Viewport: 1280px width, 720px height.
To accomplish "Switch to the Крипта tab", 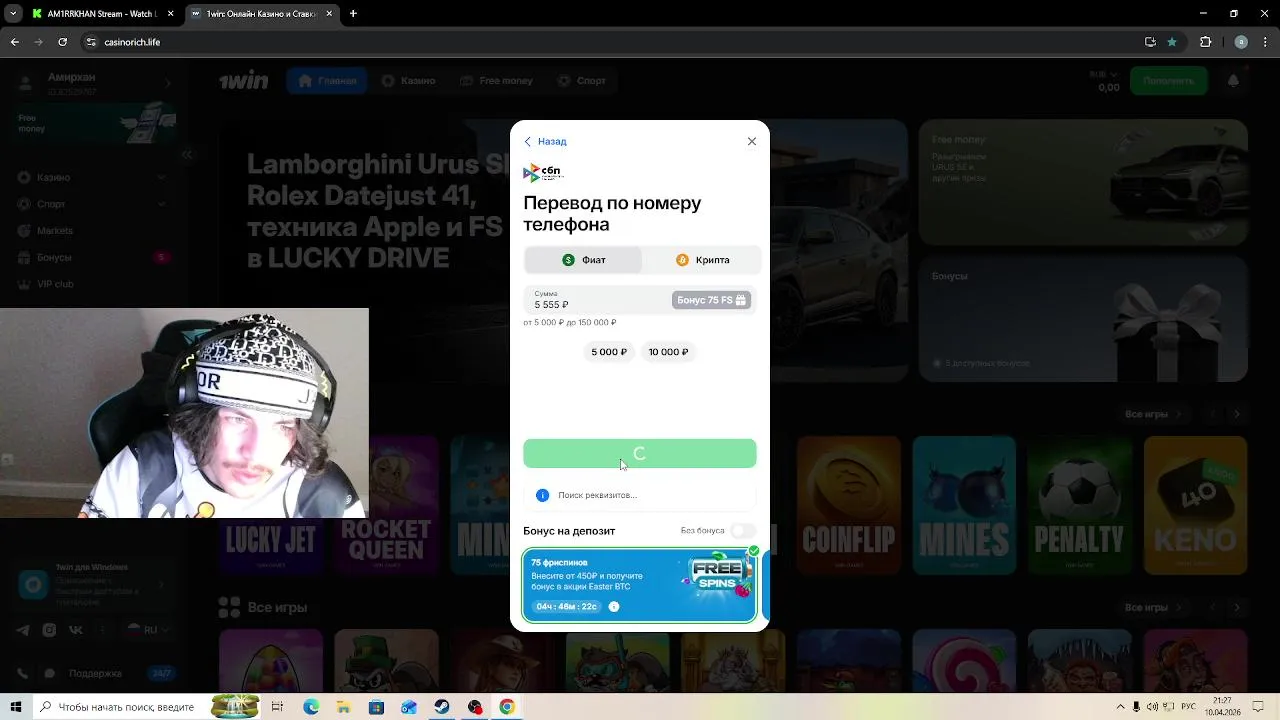I will click(702, 260).
